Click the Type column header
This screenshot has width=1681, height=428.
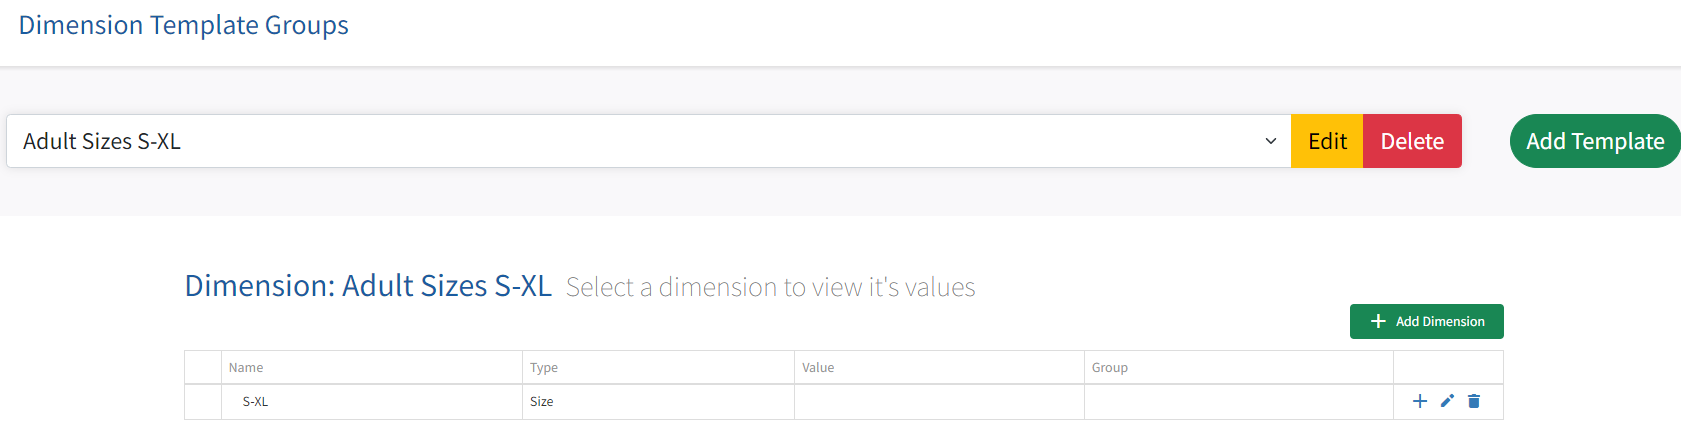[544, 368]
